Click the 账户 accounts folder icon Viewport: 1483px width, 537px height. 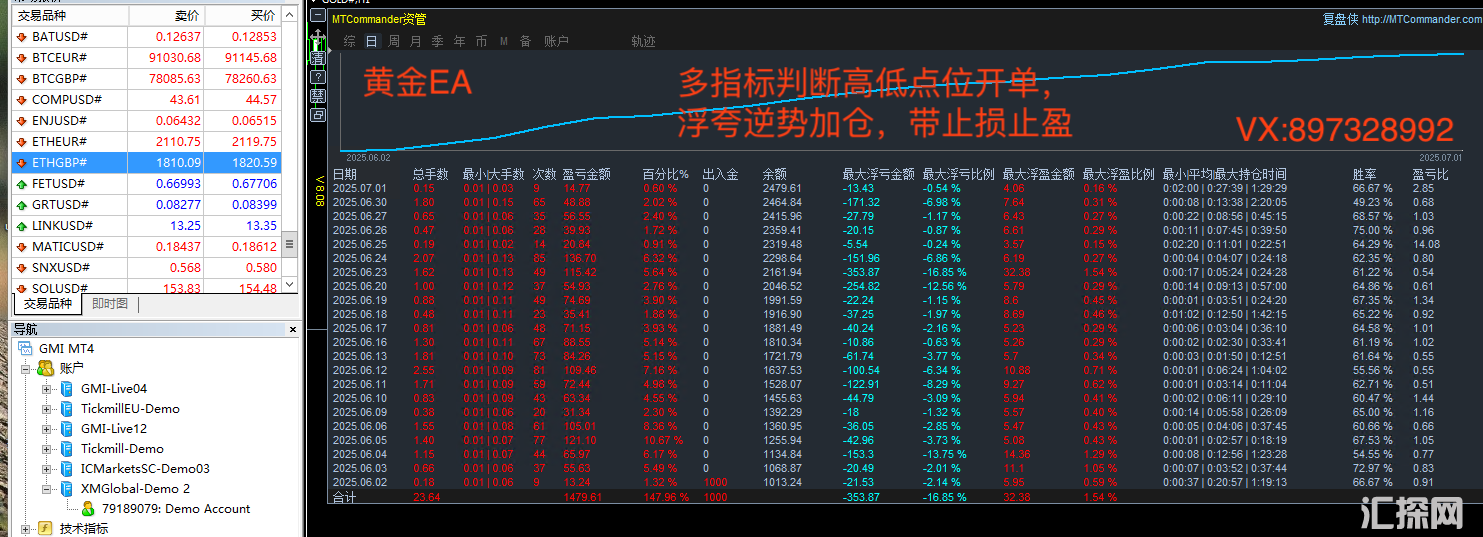click(45, 368)
